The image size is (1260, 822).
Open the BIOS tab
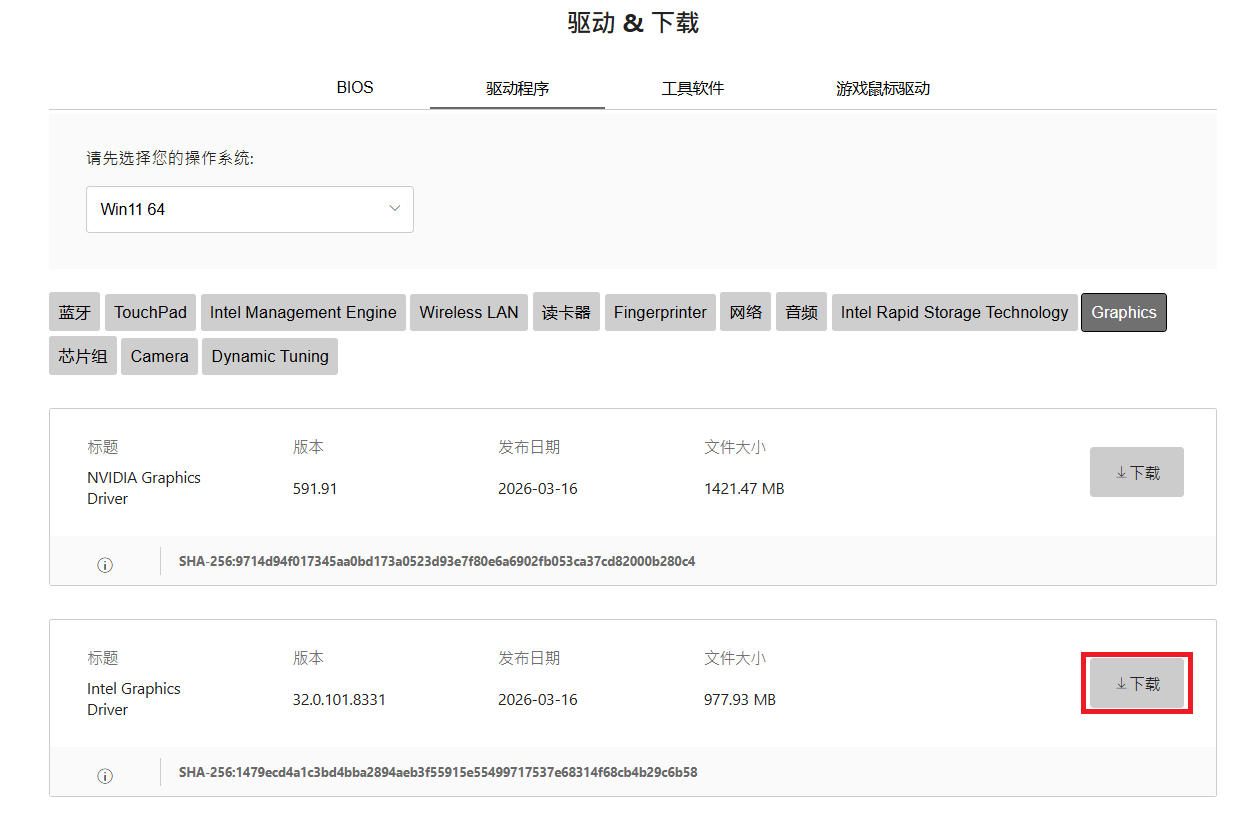[x=355, y=88]
